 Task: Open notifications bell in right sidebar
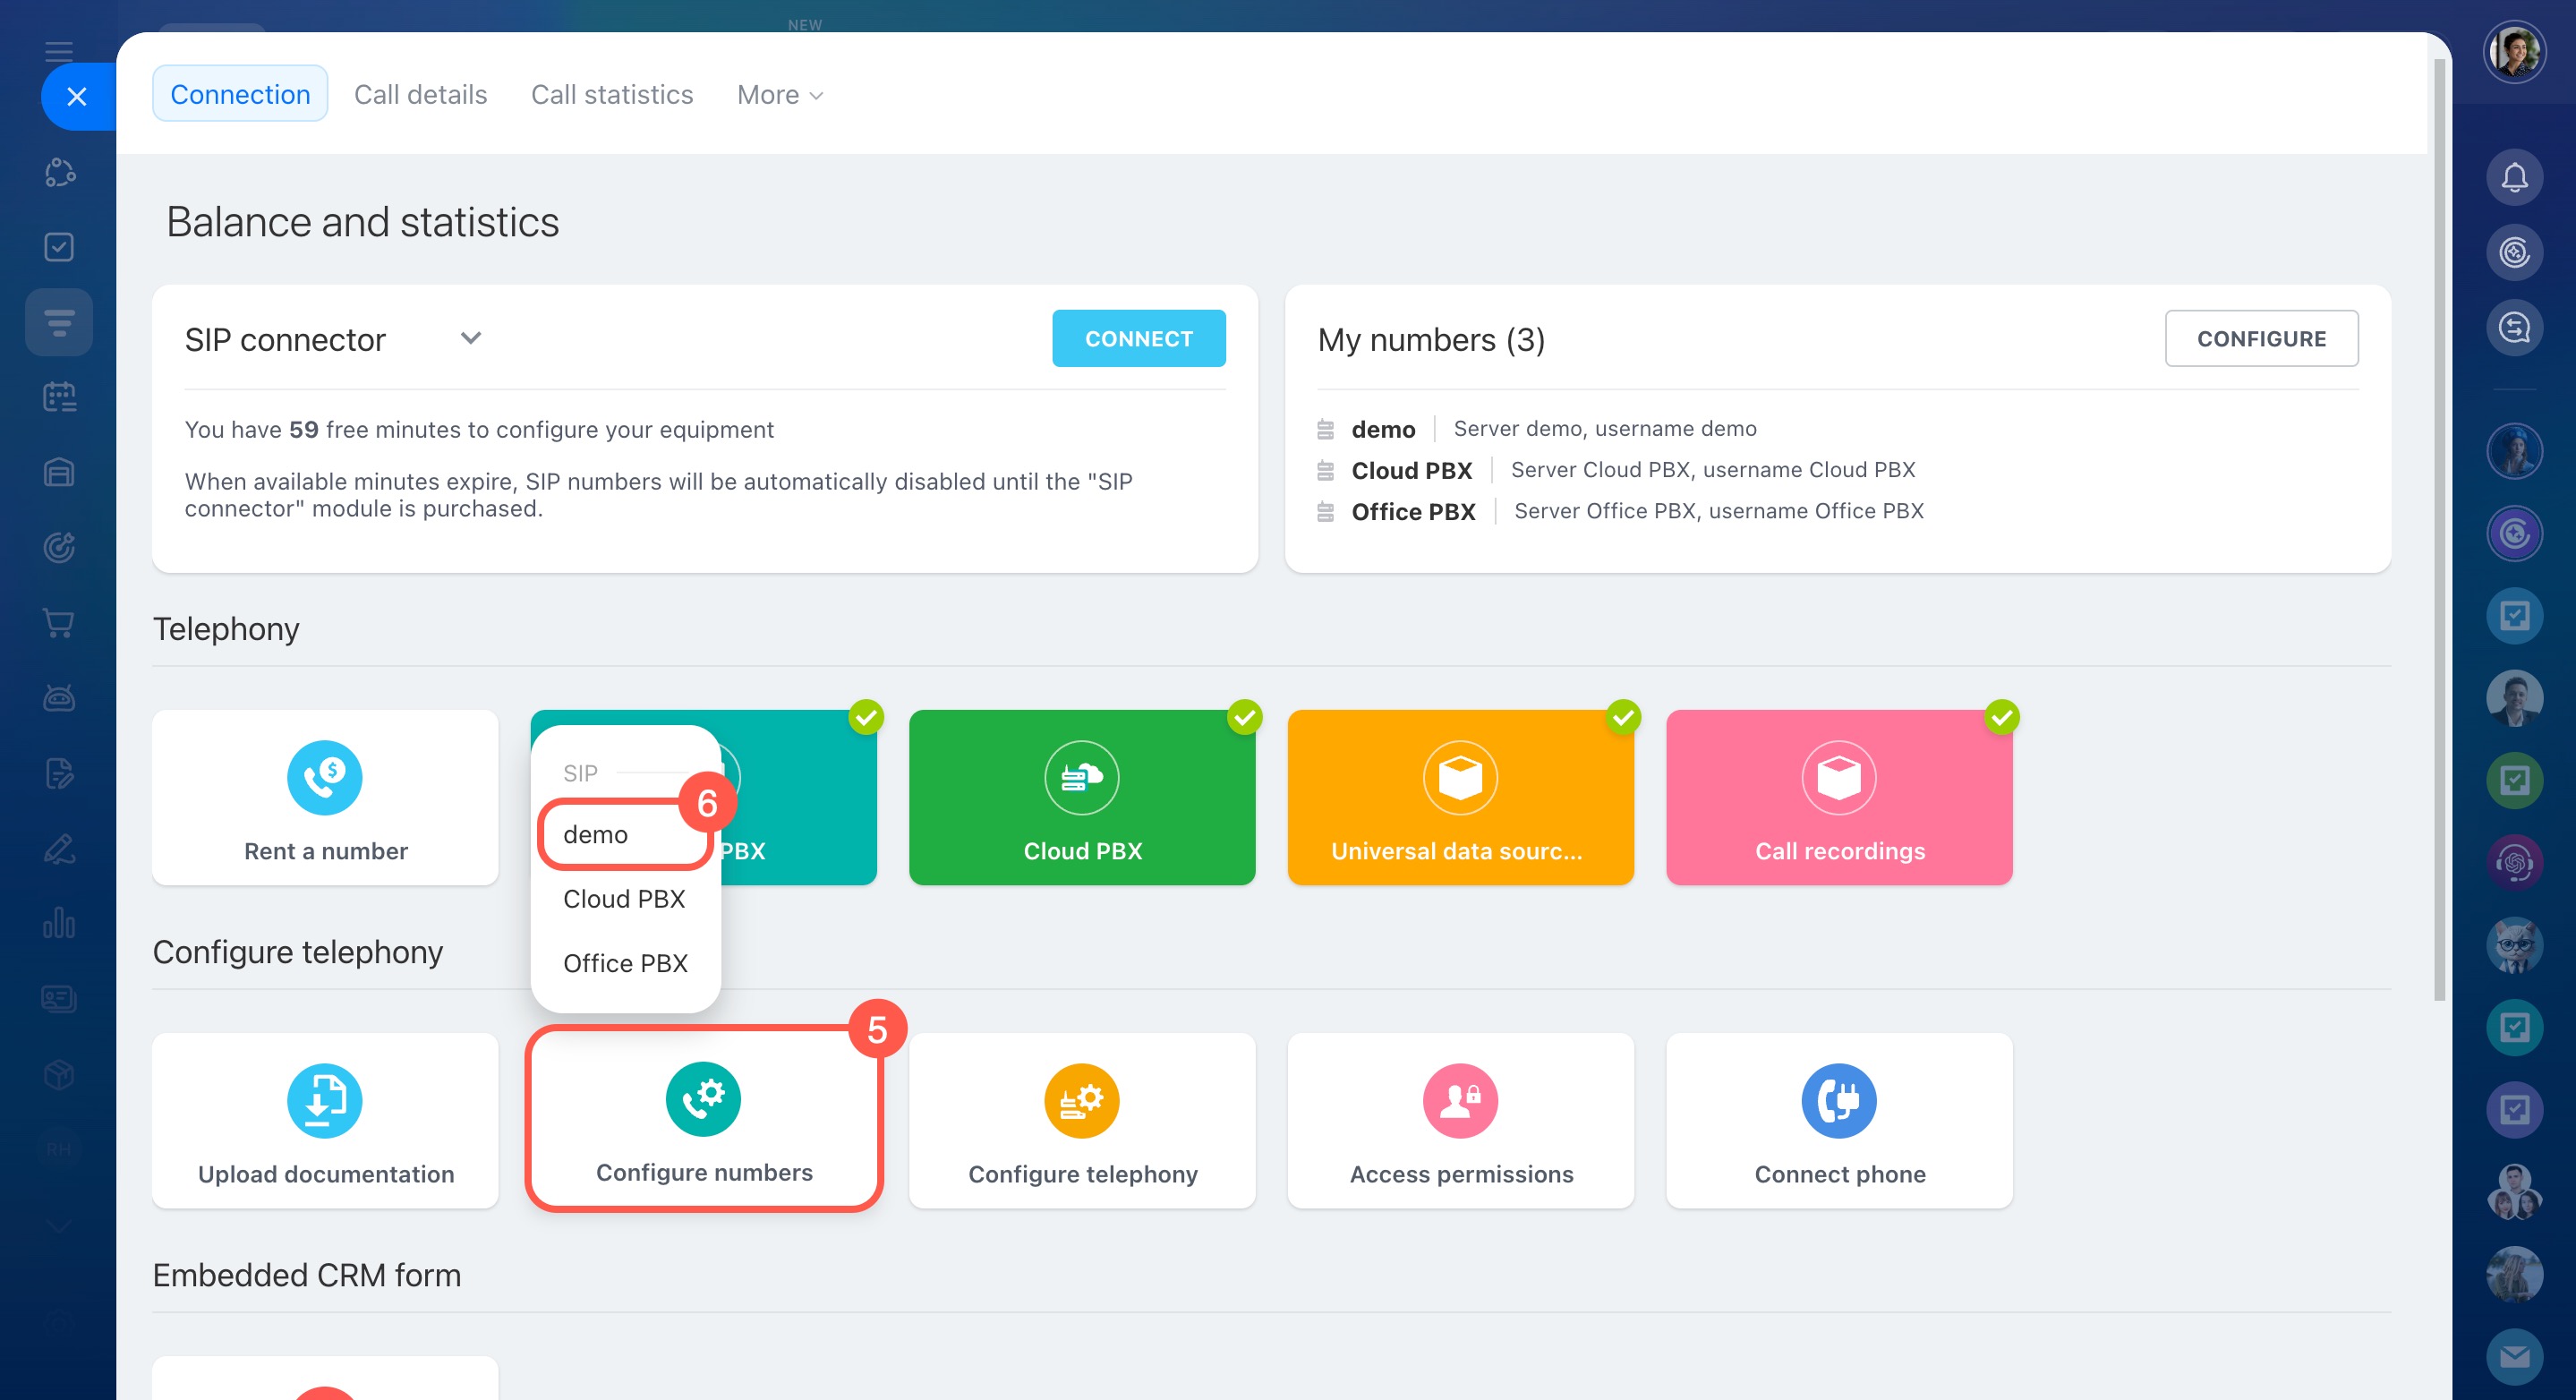pos(2513,178)
